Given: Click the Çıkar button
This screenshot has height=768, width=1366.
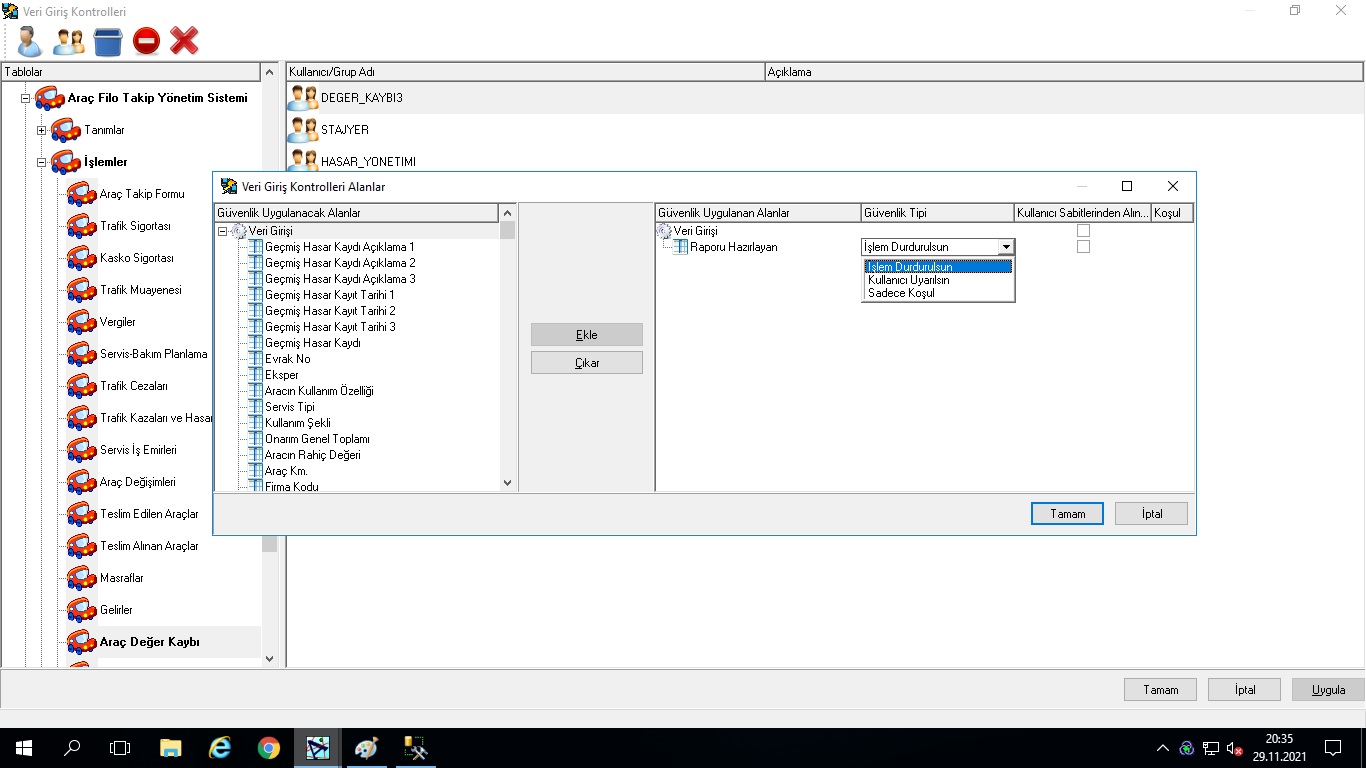Looking at the screenshot, I should (587, 363).
